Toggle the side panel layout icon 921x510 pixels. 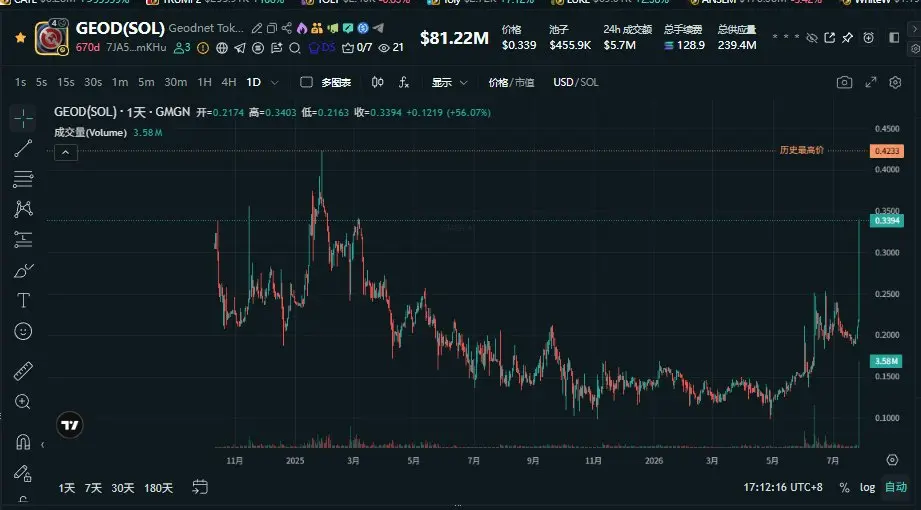click(894, 38)
